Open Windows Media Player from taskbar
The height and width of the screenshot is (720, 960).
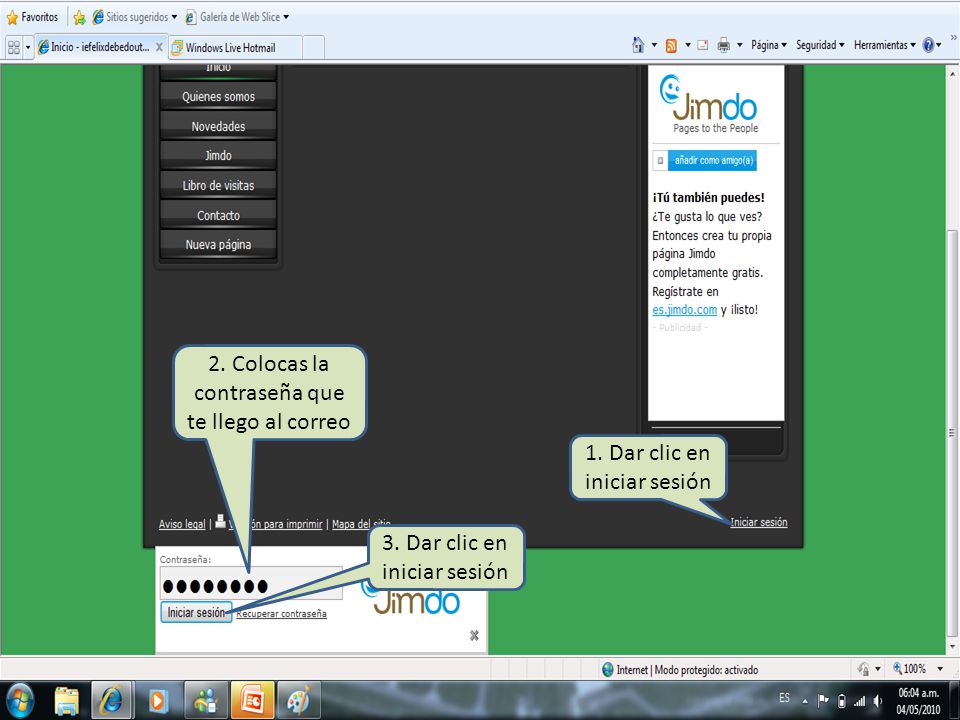[x=158, y=701]
